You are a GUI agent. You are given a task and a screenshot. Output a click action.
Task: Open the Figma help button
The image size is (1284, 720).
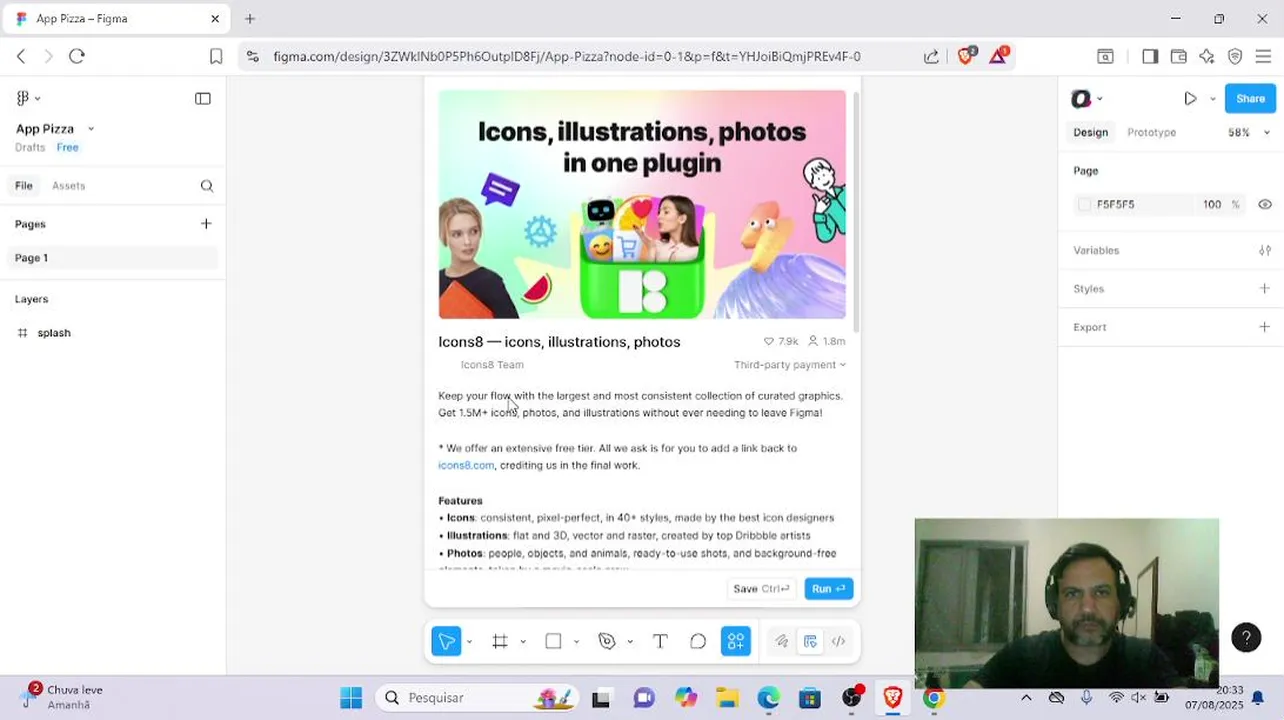pos(1246,637)
